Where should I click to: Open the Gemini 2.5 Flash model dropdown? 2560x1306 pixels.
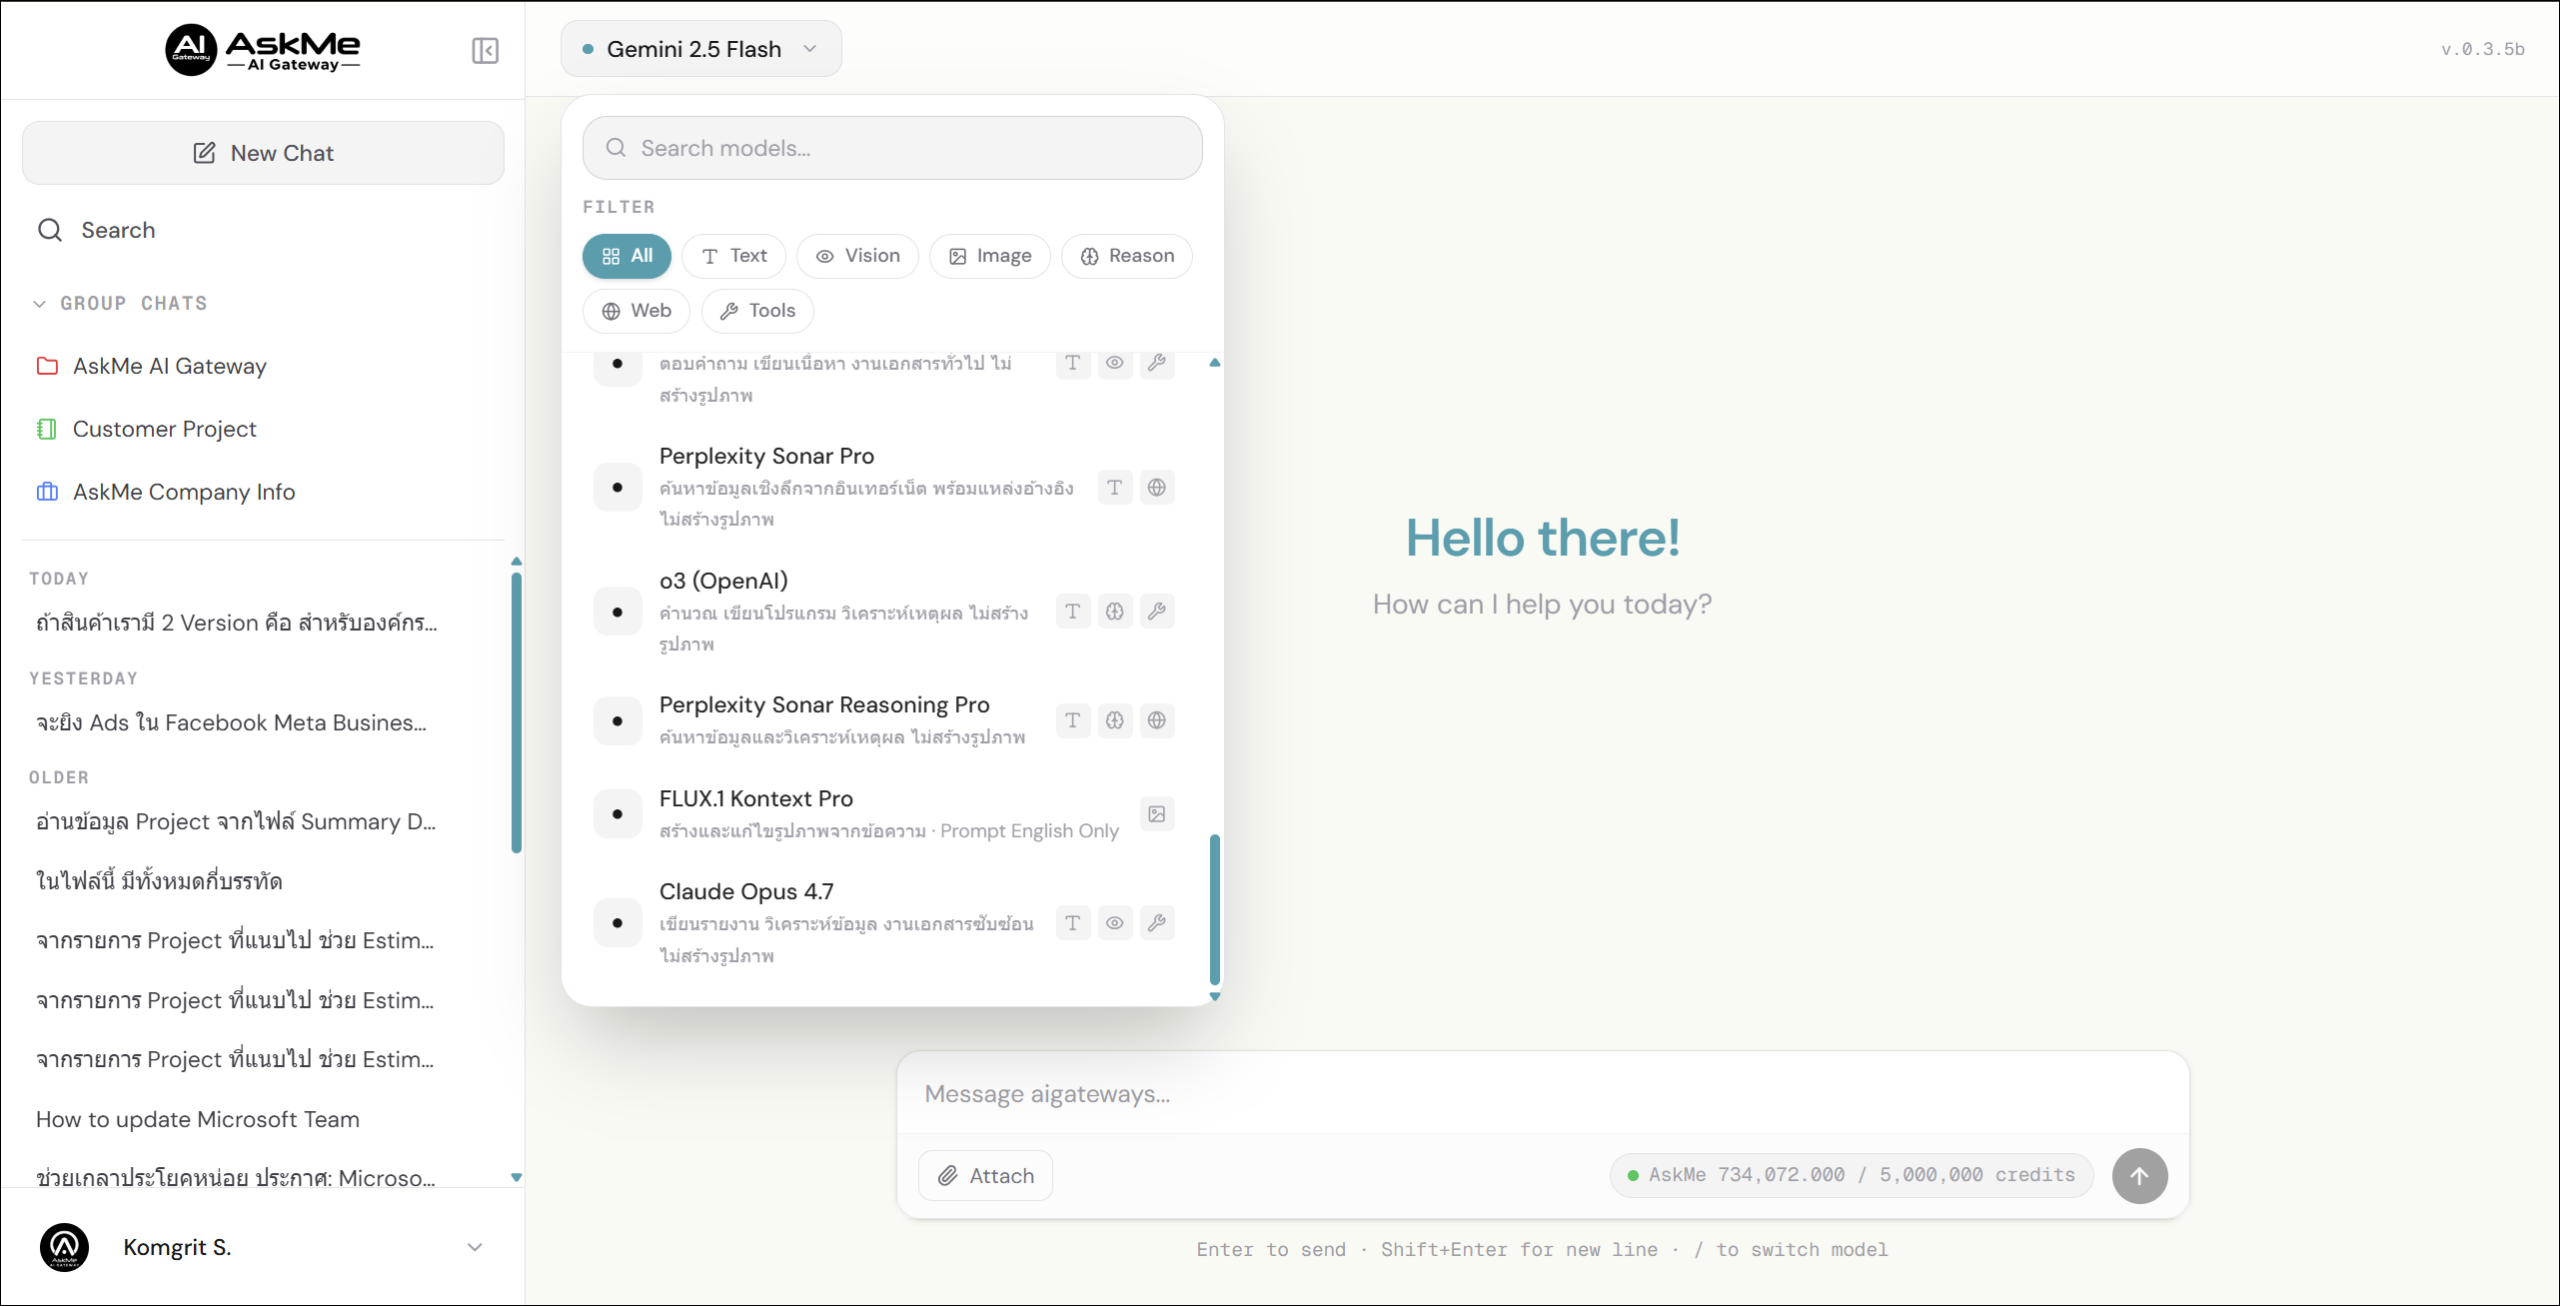point(701,49)
